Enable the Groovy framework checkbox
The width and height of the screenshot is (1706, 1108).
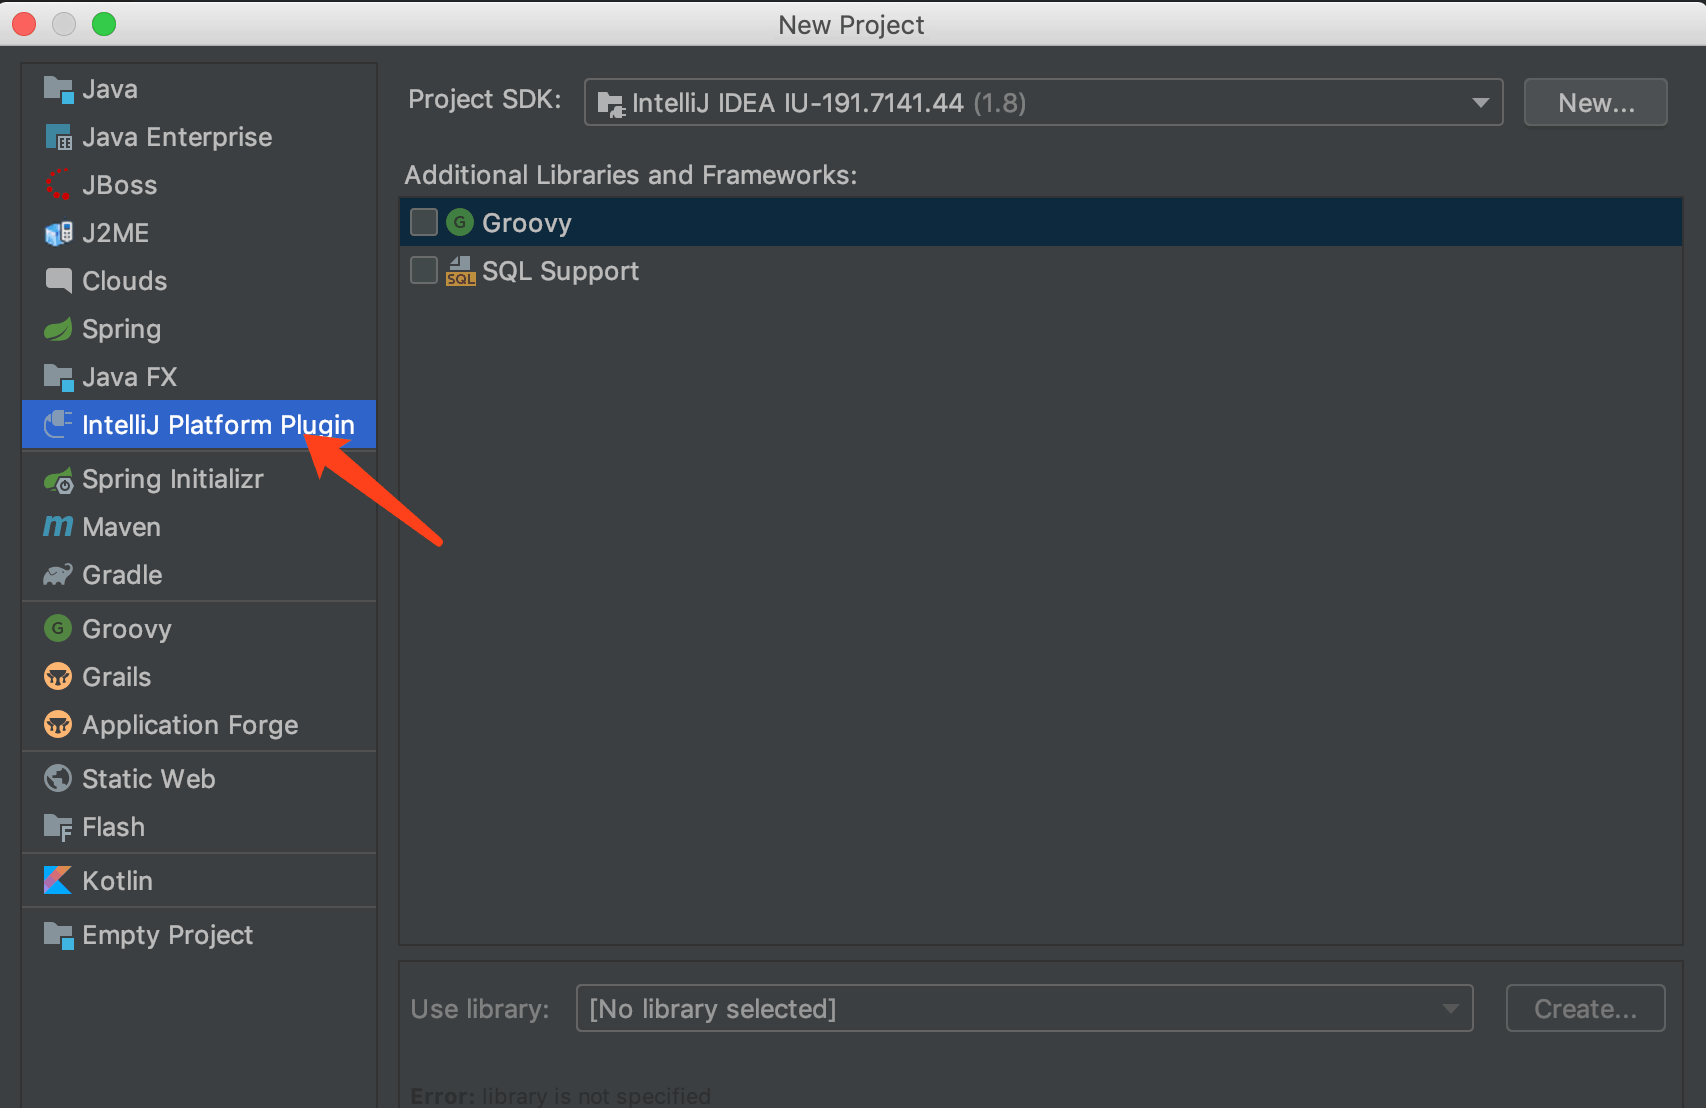point(424,222)
